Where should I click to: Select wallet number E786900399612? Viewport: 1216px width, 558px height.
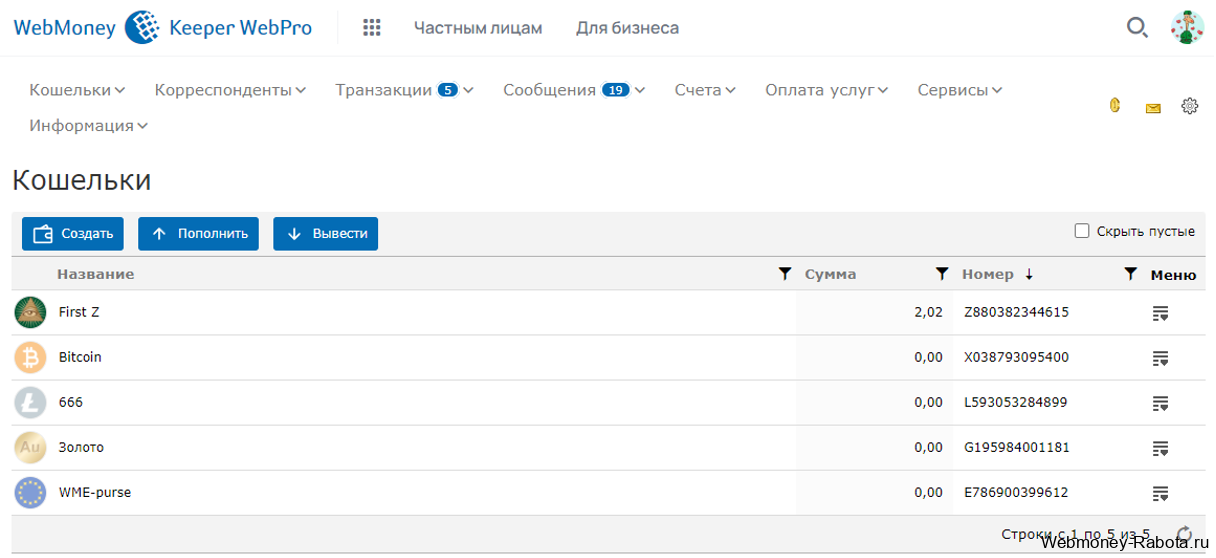point(1016,492)
